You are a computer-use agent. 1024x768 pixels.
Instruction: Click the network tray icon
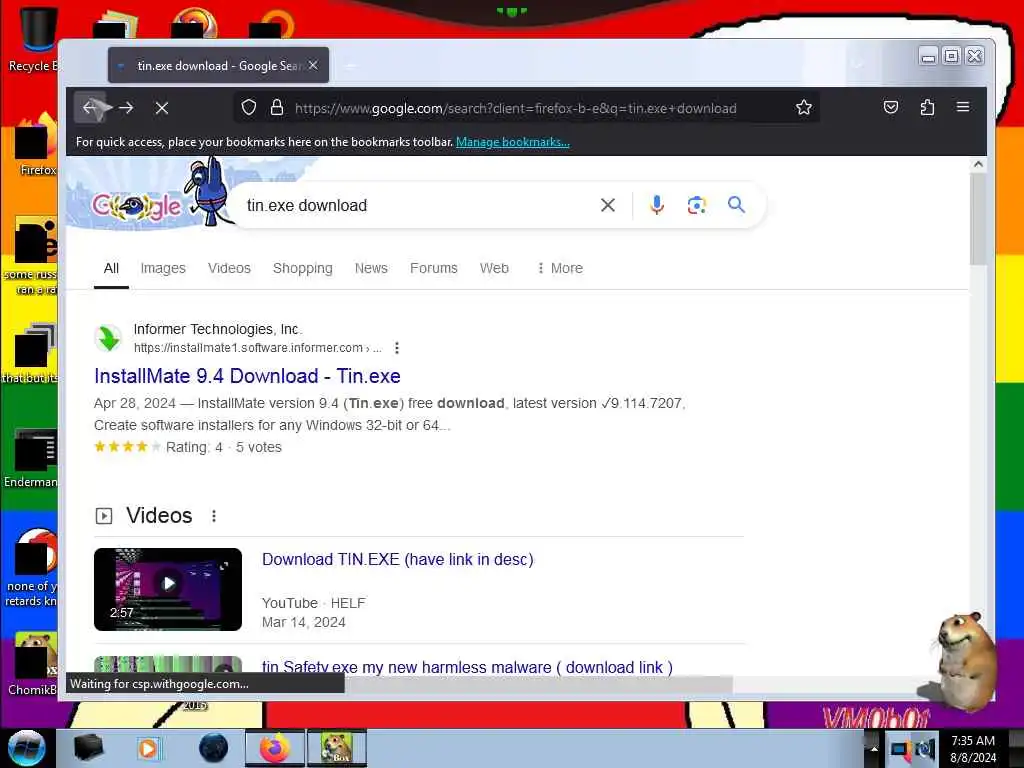[x=900, y=749]
